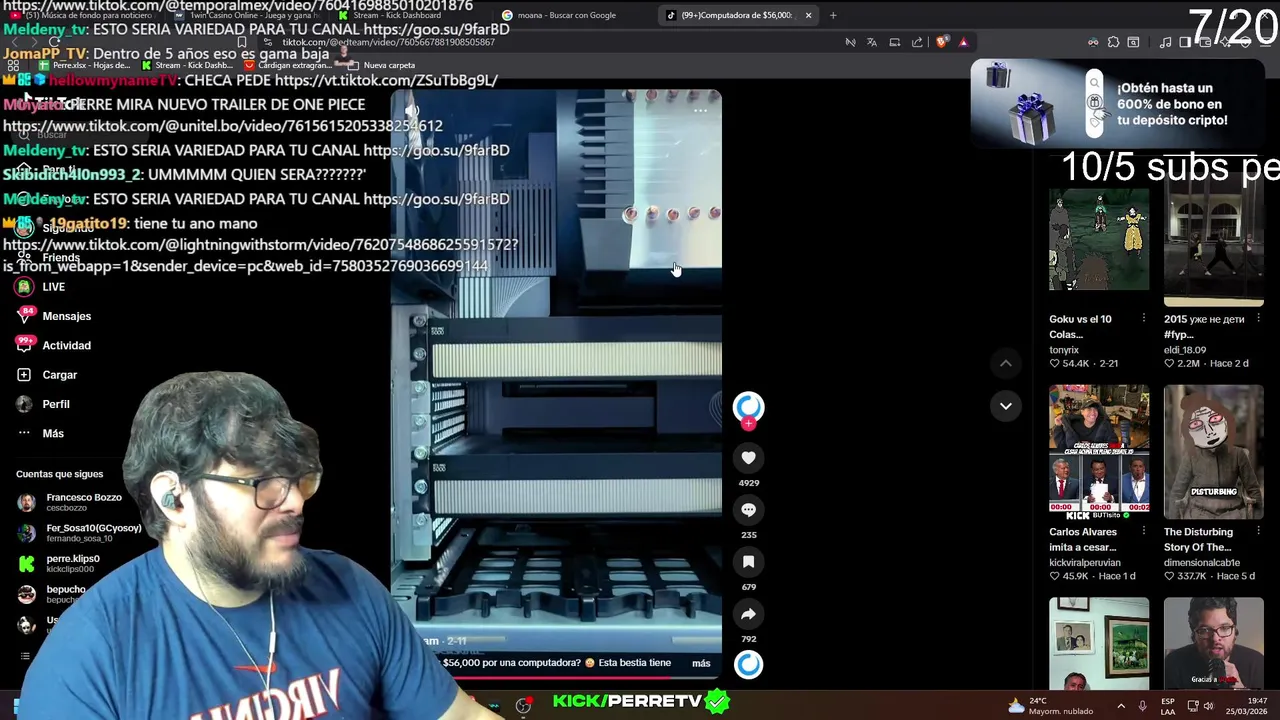Open bepucho followed account
1280x720 pixels.
(x=52, y=594)
